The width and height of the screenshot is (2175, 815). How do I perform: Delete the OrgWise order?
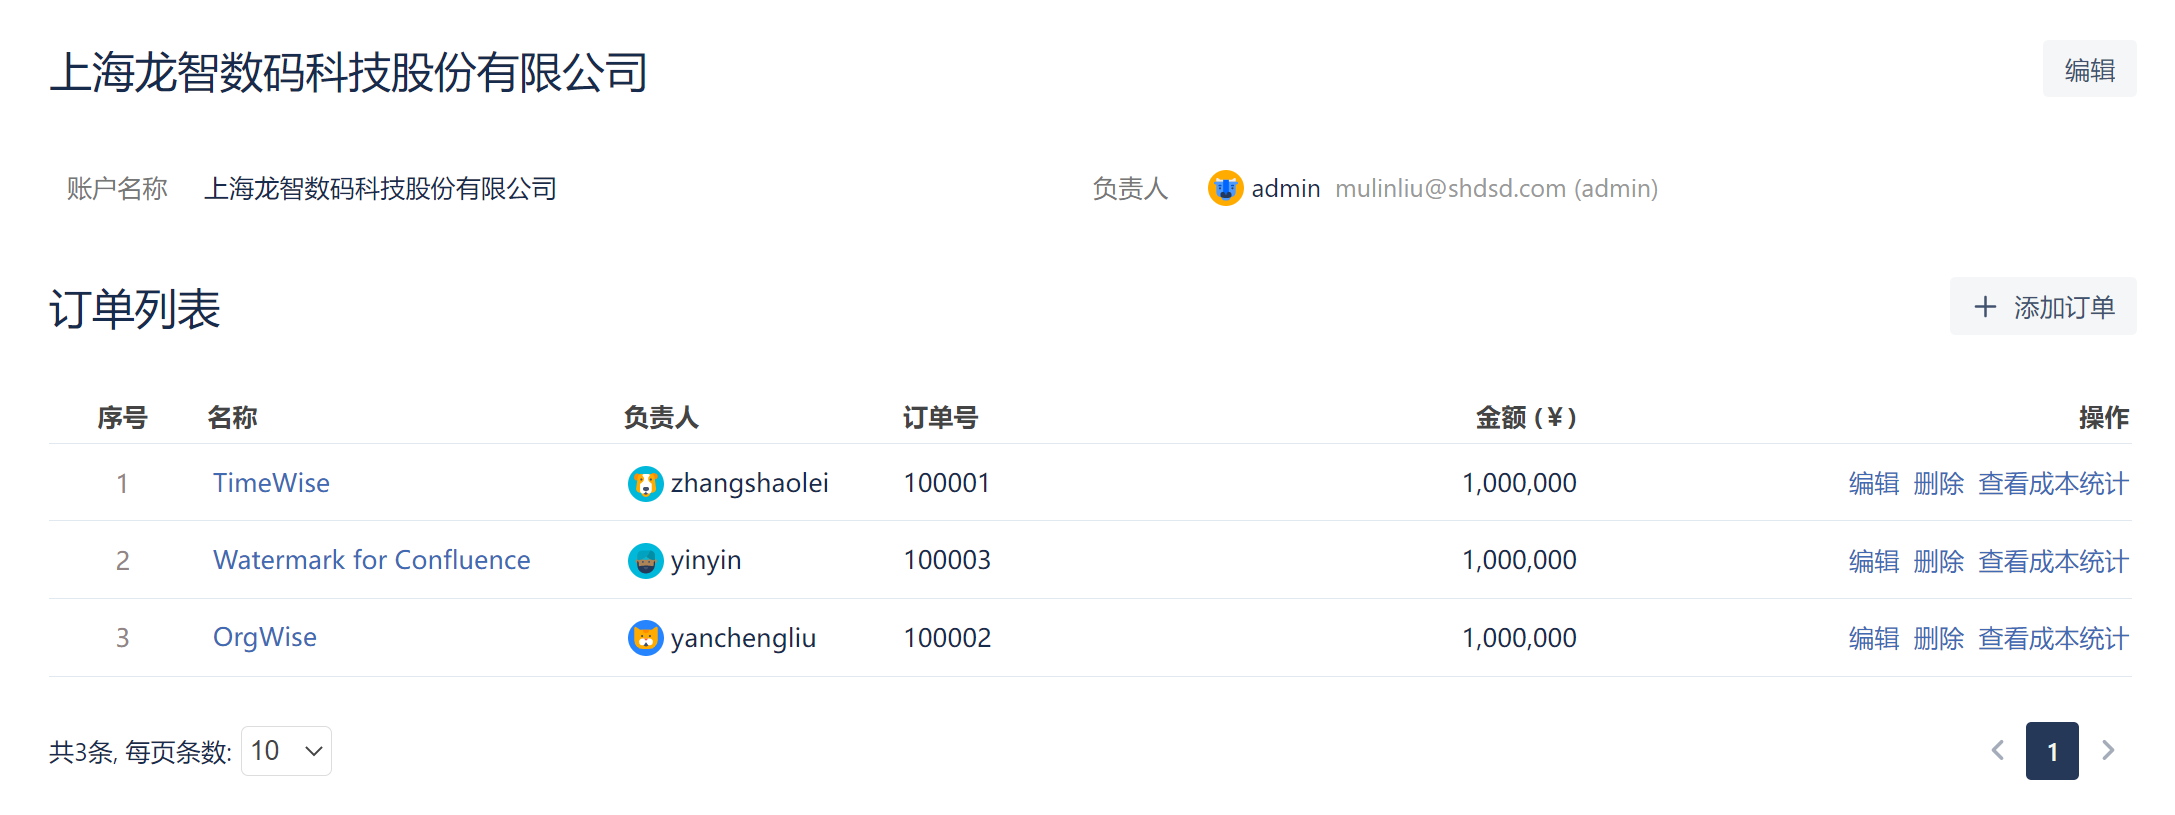[x=1938, y=639]
